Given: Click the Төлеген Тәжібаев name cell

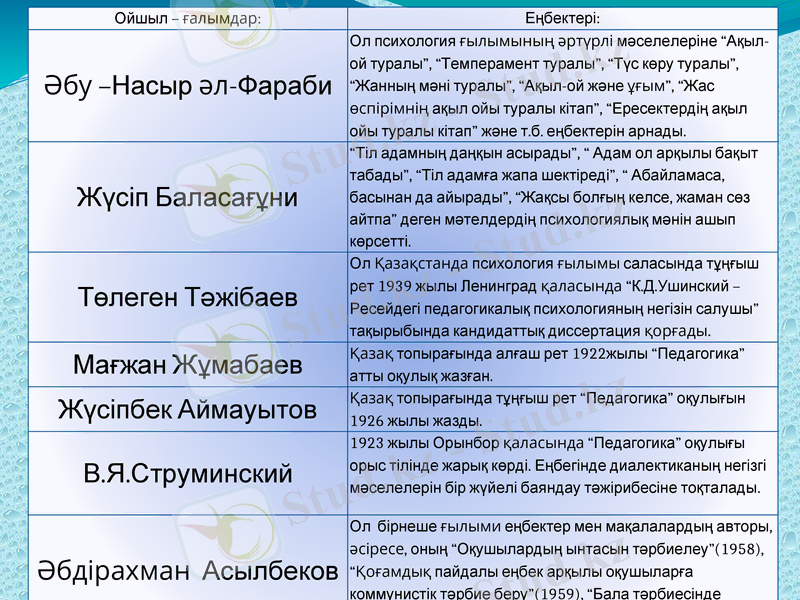Looking at the screenshot, I should (x=188, y=297).
